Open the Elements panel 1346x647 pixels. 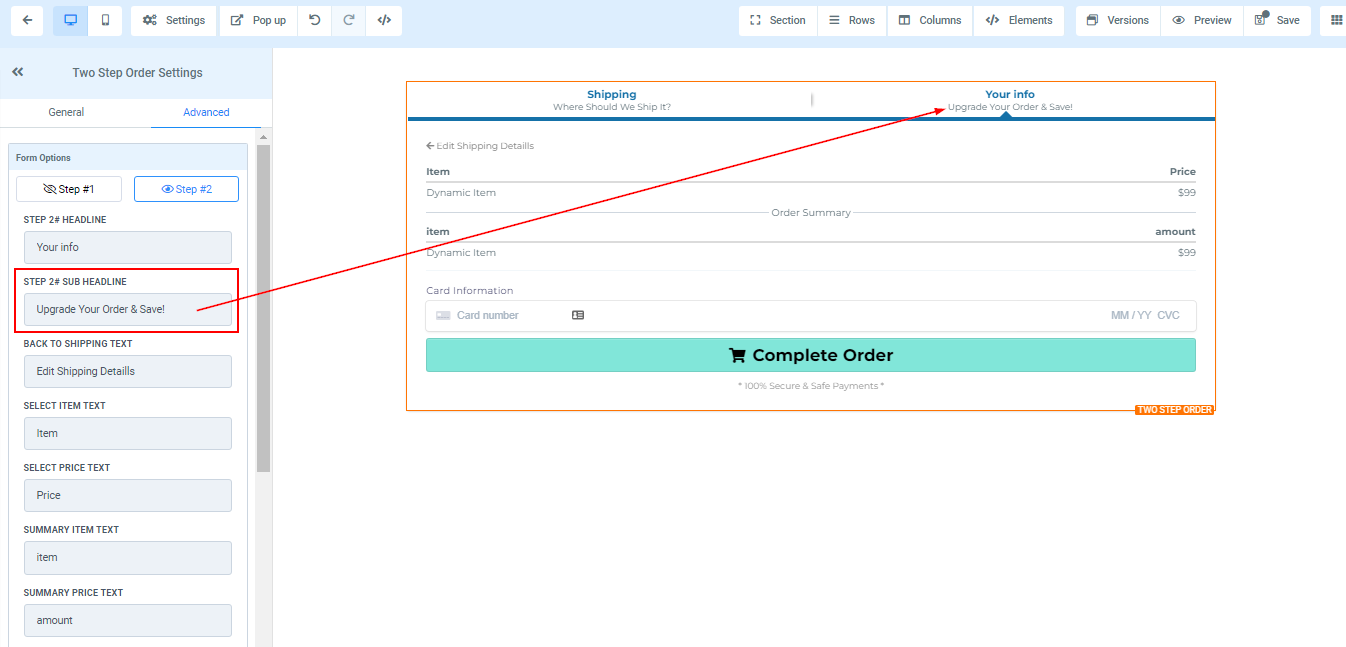1019,20
